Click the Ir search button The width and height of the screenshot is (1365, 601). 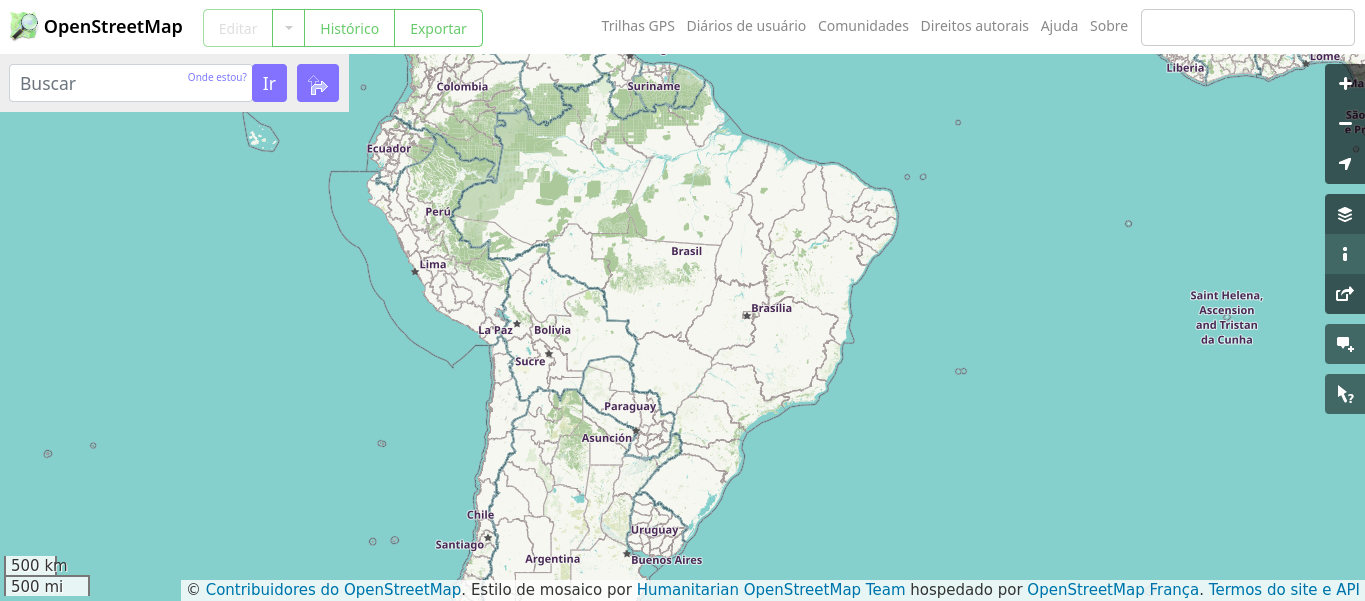(x=269, y=83)
